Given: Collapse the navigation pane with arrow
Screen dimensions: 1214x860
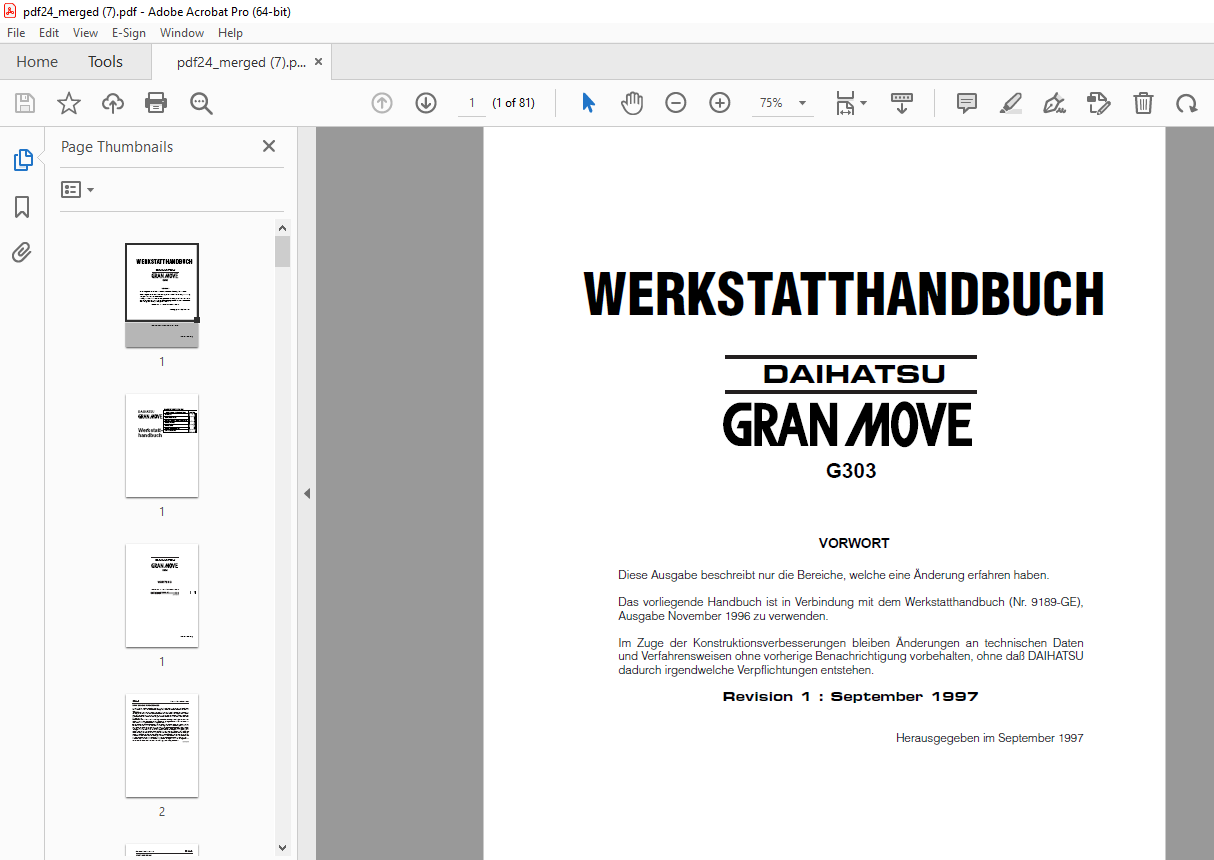Looking at the screenshot, I should coord(307,493).
